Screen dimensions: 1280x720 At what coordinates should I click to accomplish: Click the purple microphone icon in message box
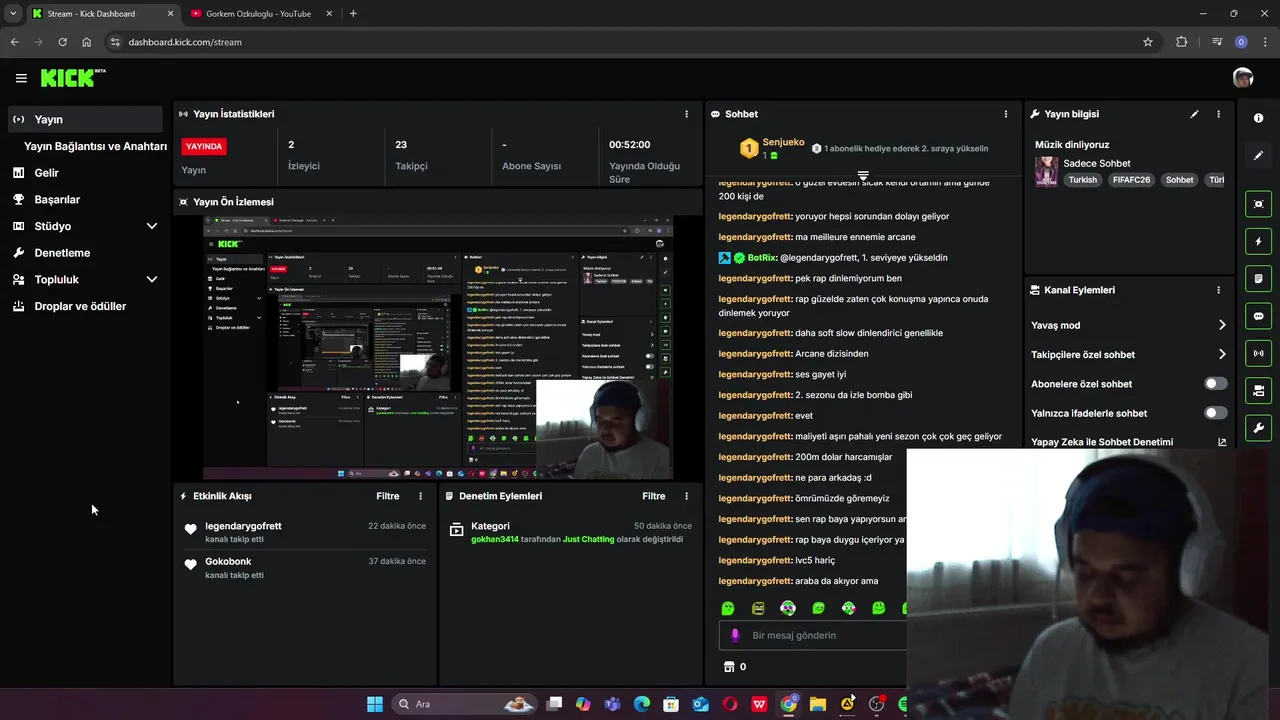tap(735, 635)
